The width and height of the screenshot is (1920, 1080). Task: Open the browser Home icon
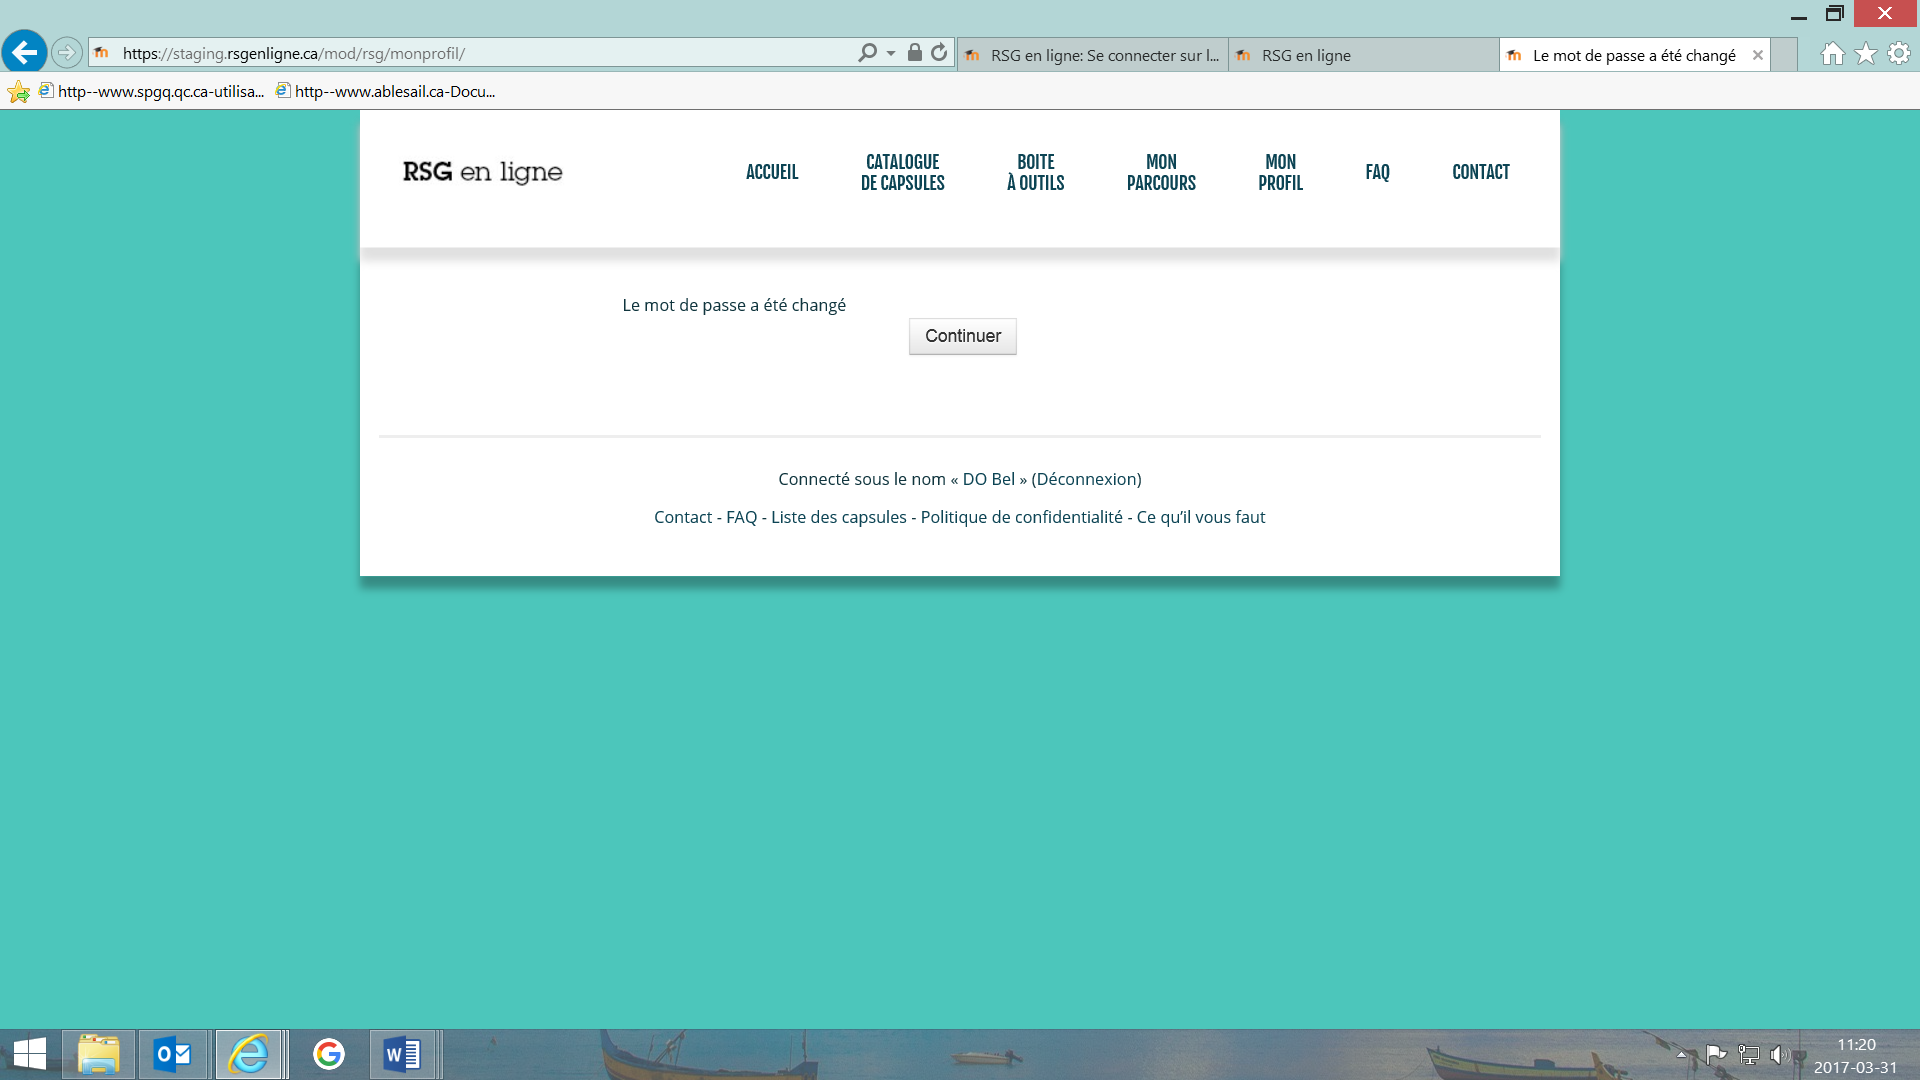(x=1832, y=54)
